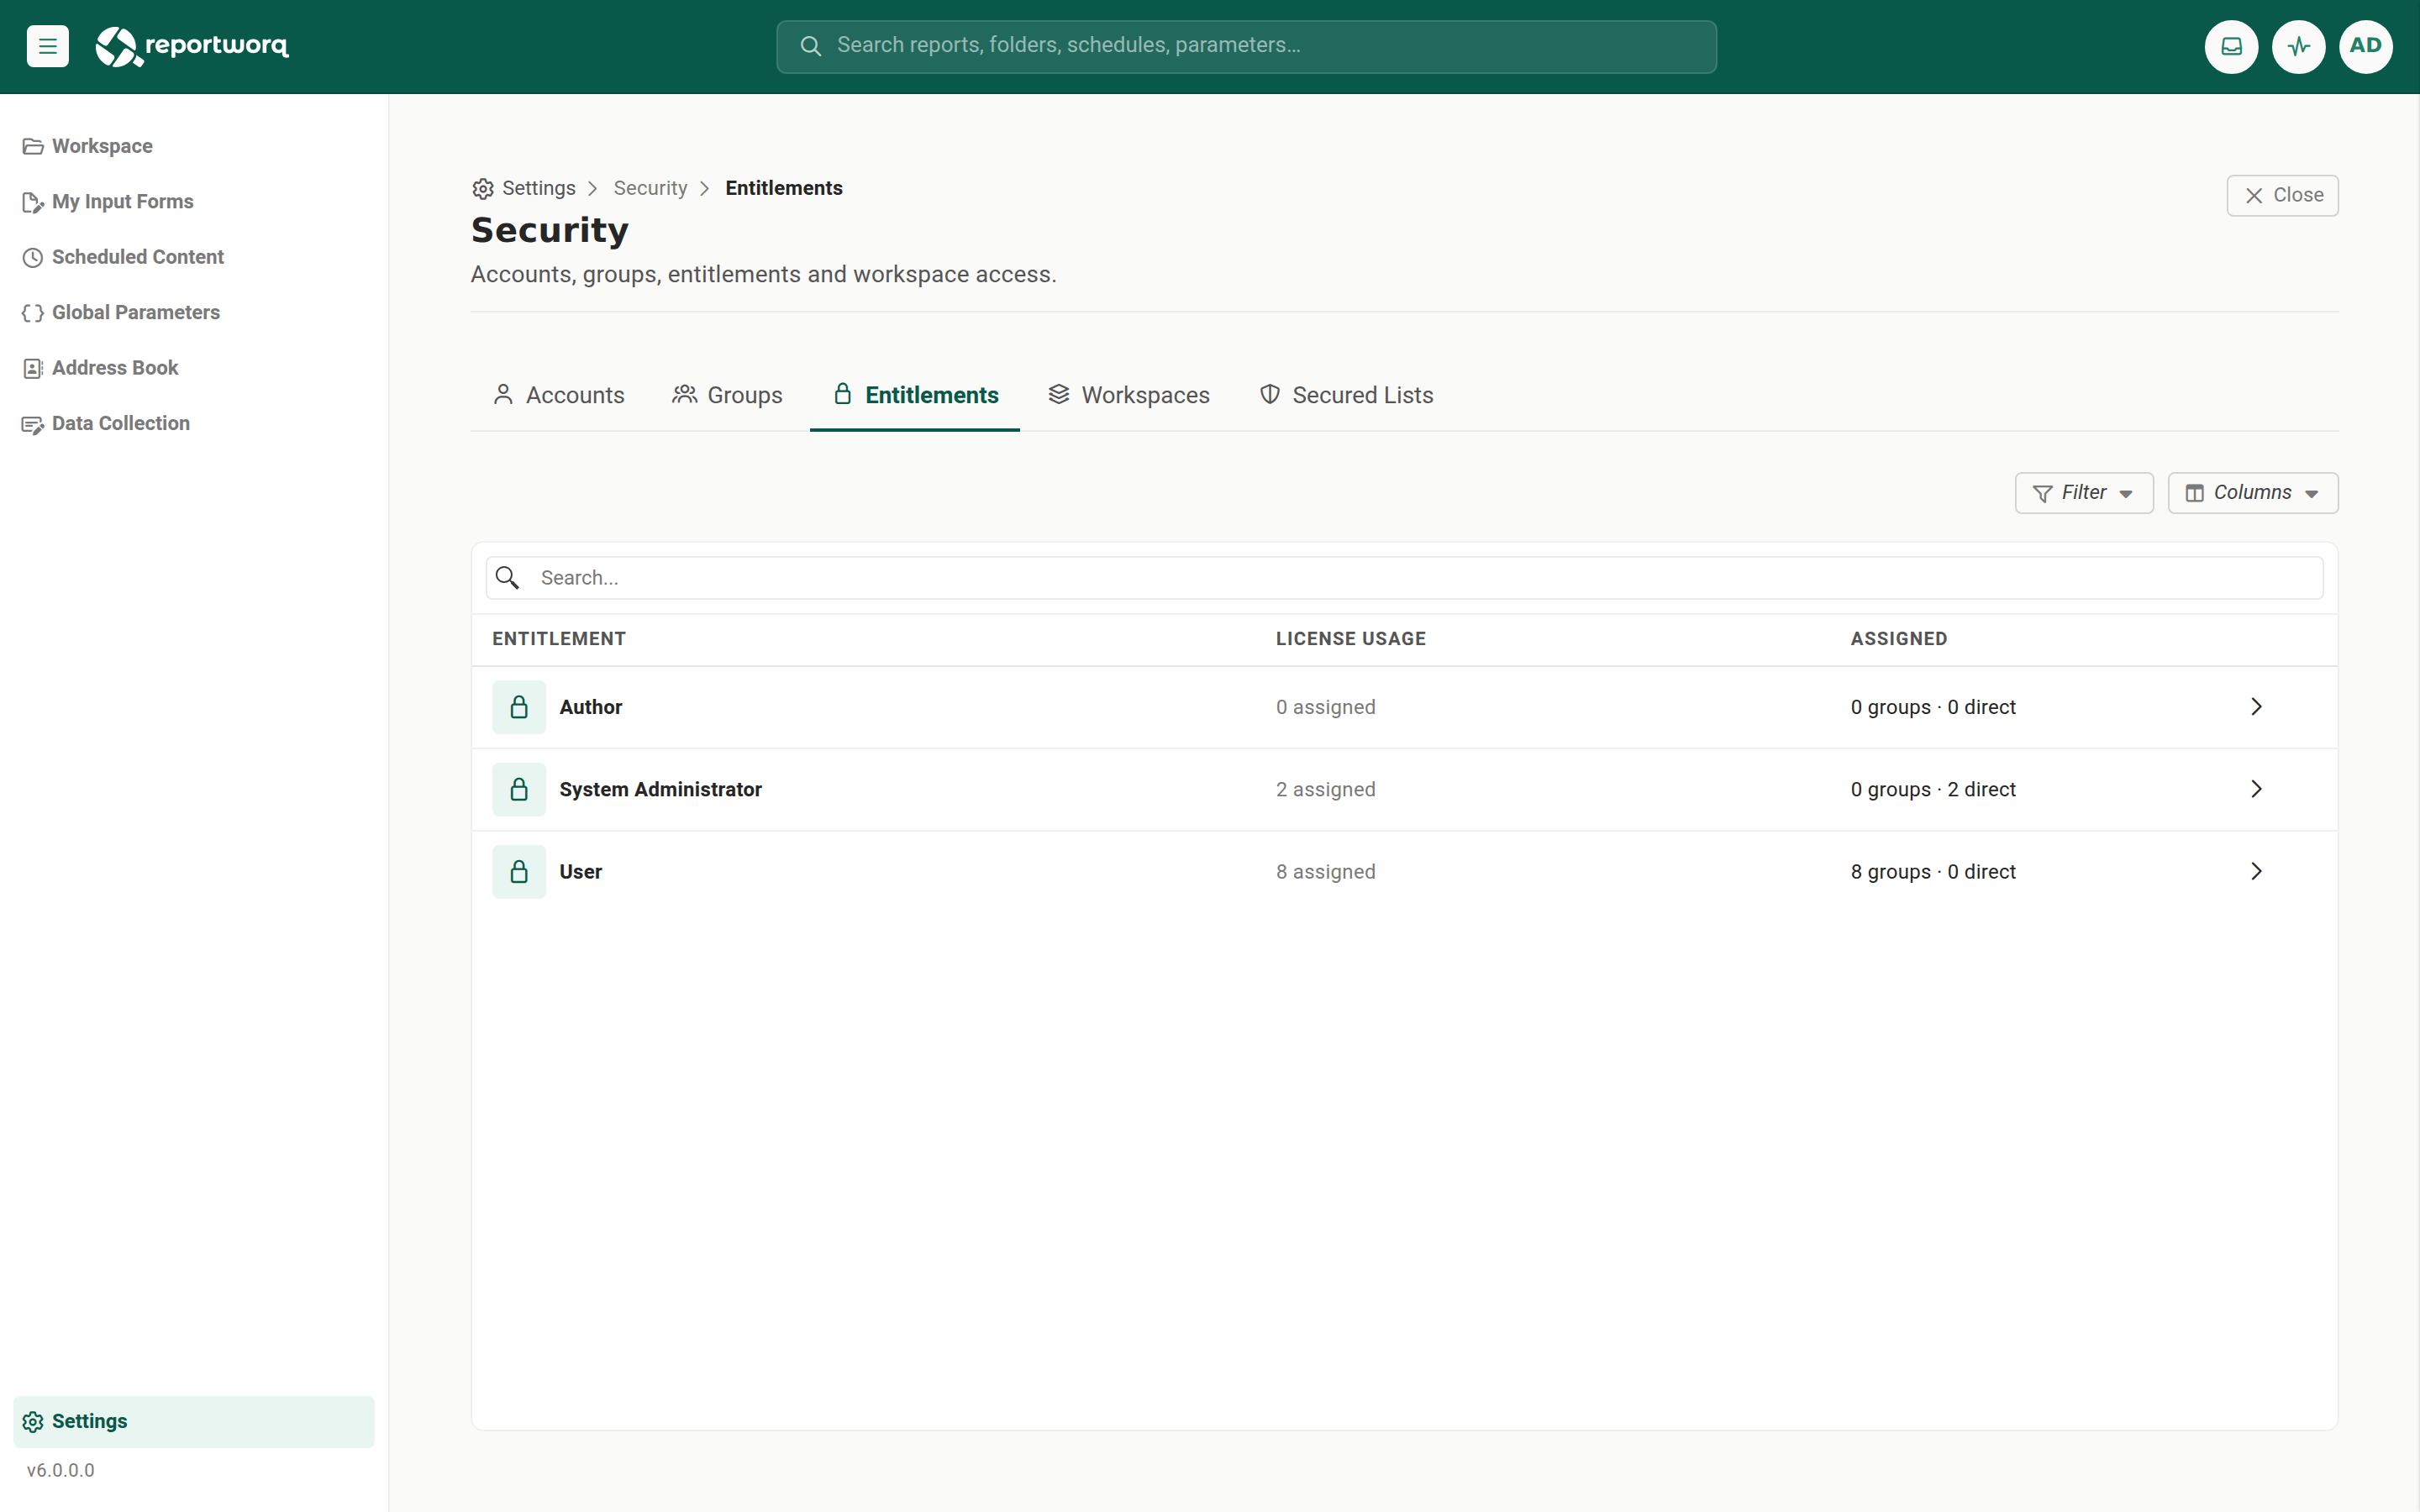Click the v6.0.0.0 version label

click(x=60, y=1471)
